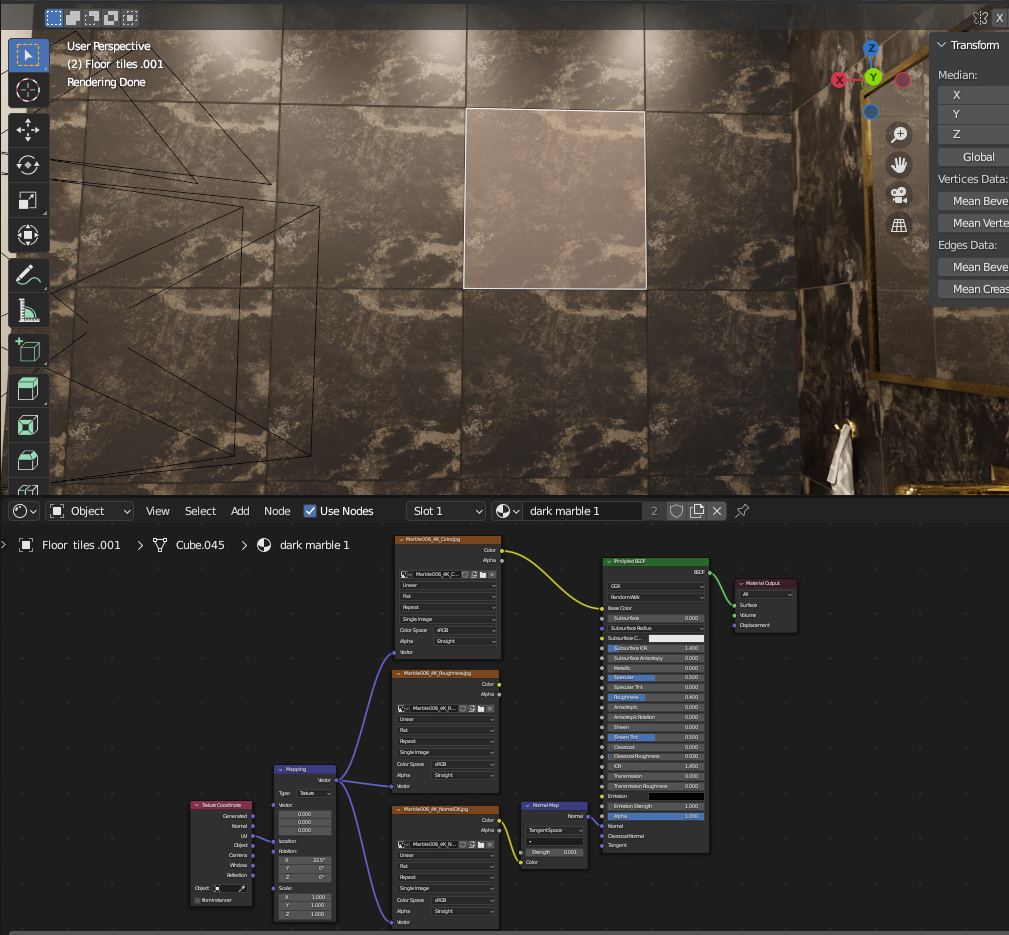Pick the Scale tool

(x=28, y=200)
